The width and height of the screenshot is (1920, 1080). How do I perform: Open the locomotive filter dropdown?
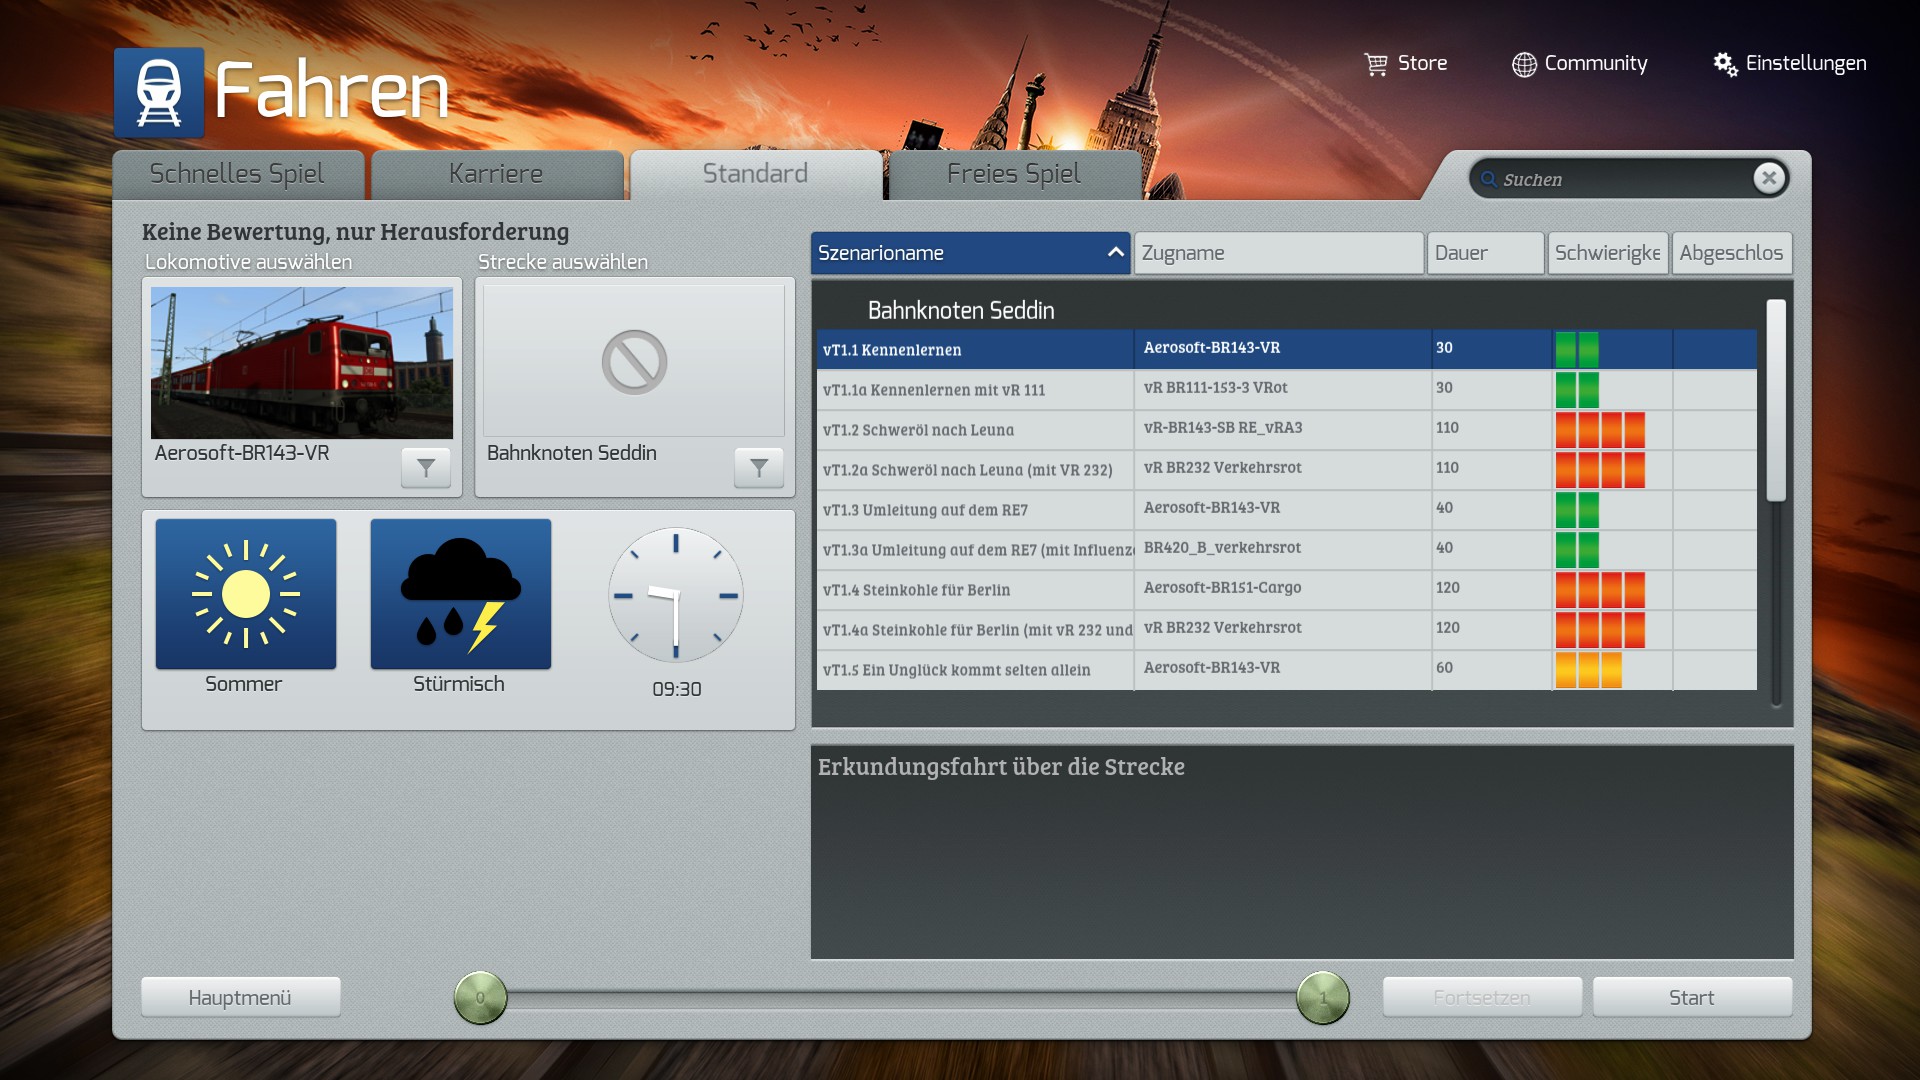pyautogui.click(x=426, y=467)
